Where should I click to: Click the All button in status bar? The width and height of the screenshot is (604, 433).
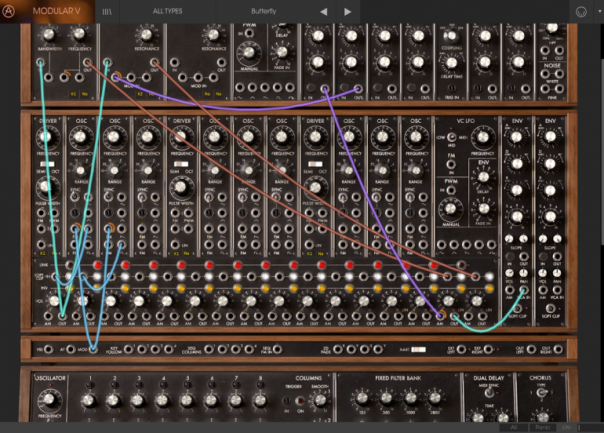click(514, 427)
